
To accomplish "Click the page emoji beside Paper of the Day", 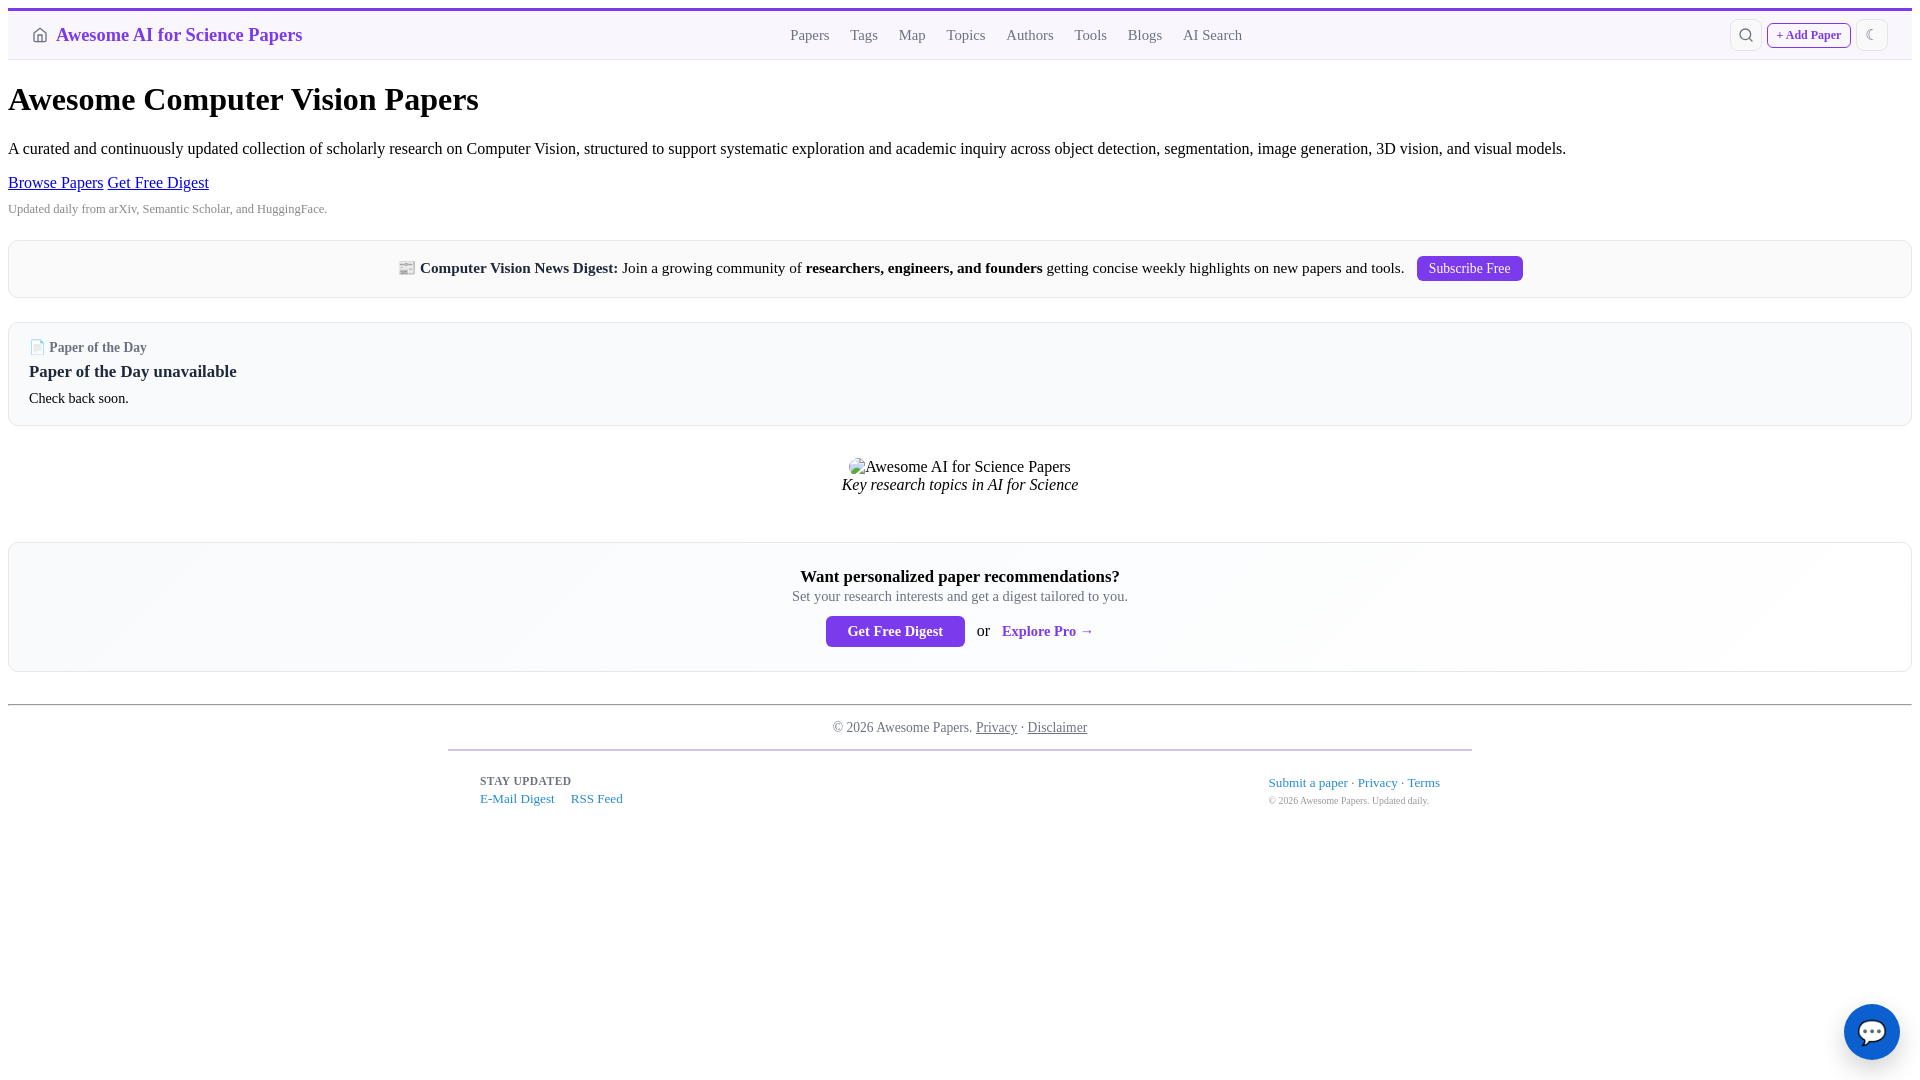I will [37, 348].
